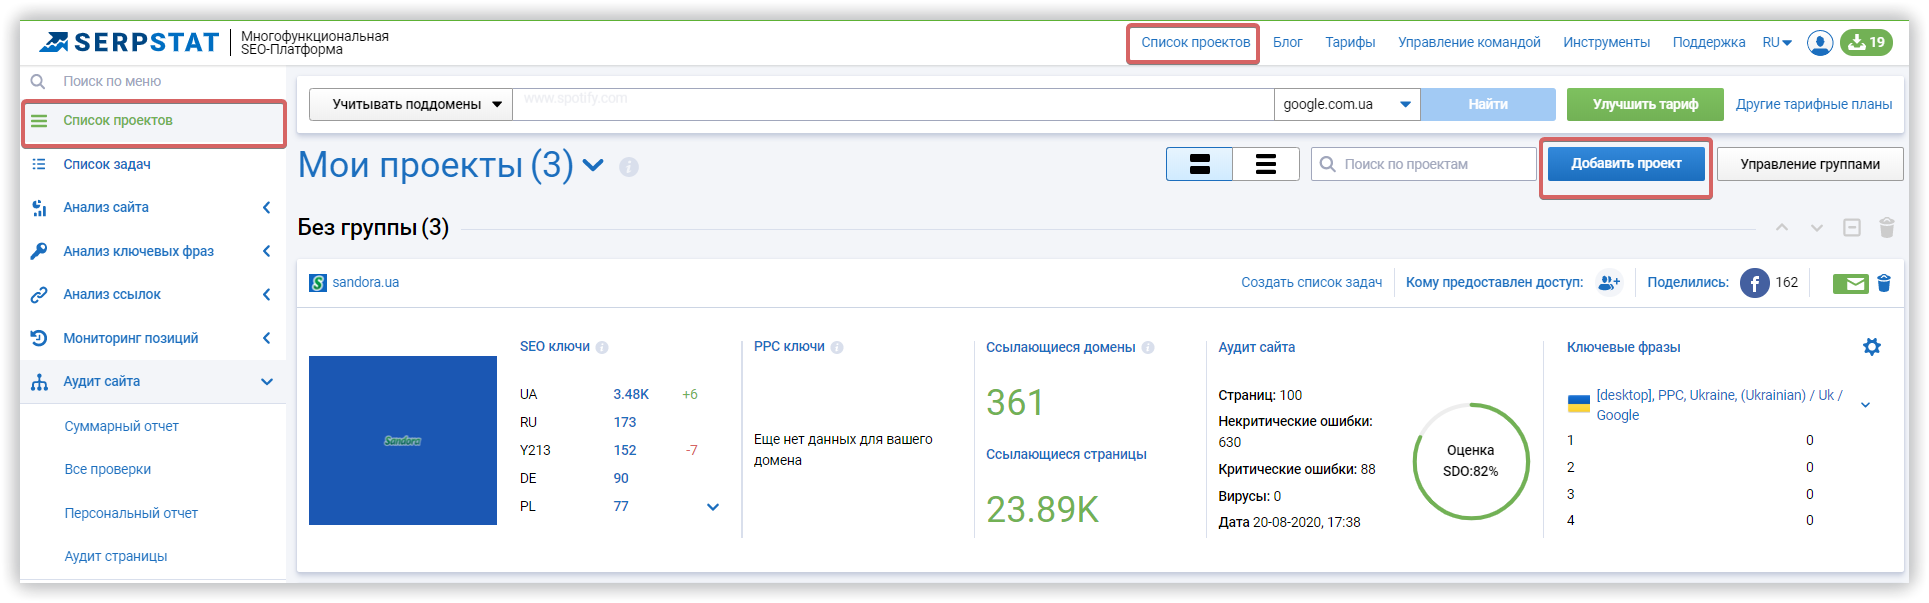Open the google.com.ua search engine dropdown
The height and width of the screenshot is (603, 1929).
click(x=1347, y=104)
